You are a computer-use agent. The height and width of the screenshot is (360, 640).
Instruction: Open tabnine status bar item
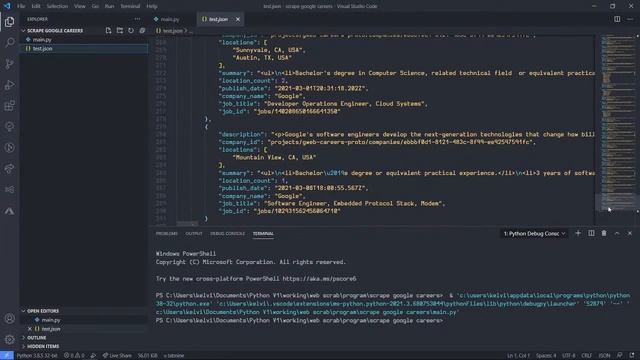click(174, 356)
